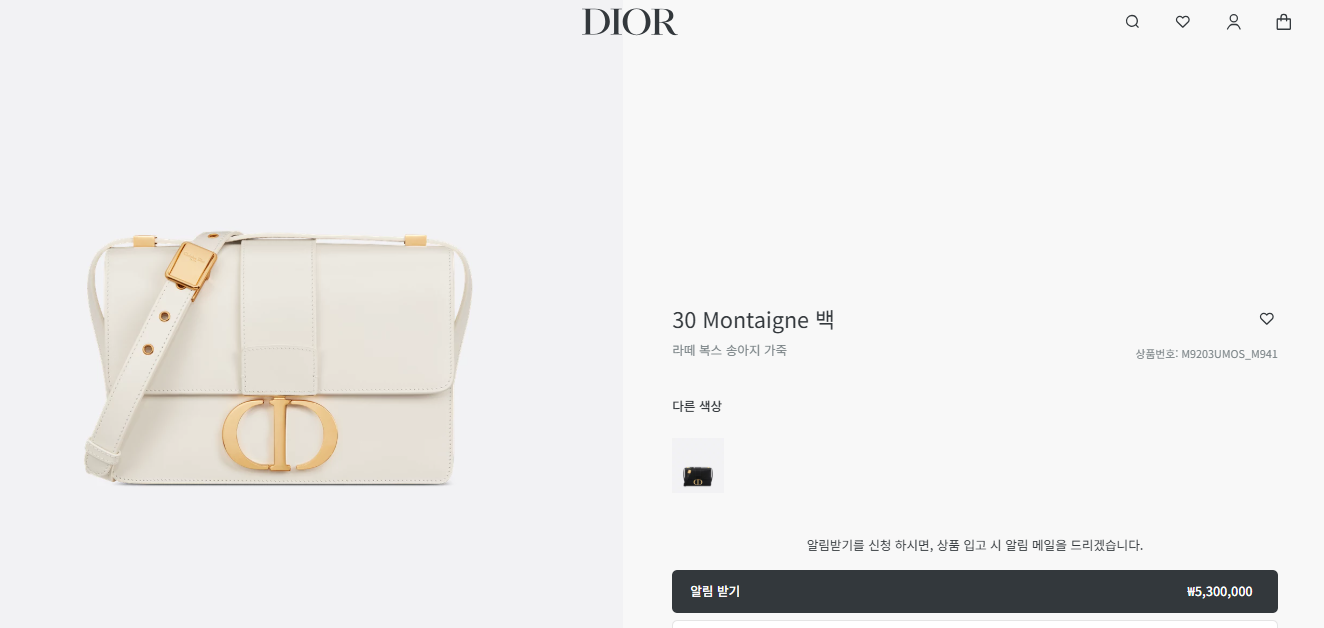Go to homepage via the DIOR logo
The width and height of the screenshot is (1324, 628).
(630, 22)
